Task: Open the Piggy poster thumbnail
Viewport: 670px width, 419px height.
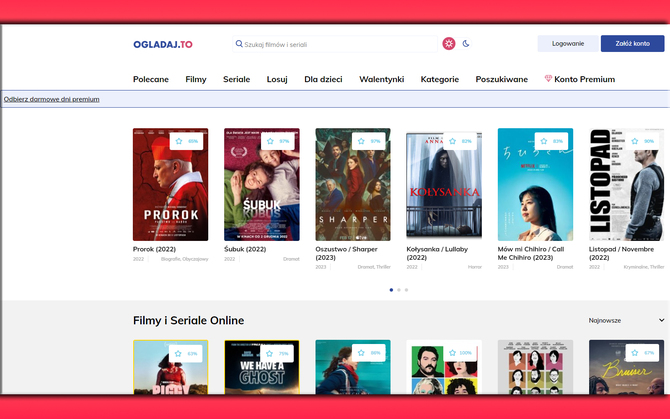Action: pyautogui.click(x=170, y=367)
